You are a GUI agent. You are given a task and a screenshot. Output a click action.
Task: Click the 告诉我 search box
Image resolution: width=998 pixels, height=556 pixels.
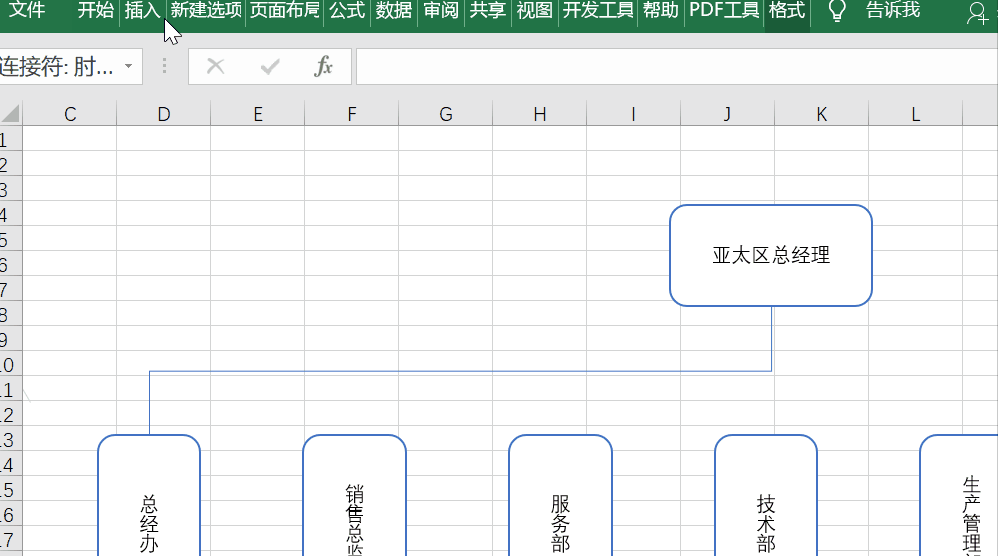(x=893, y=10)
